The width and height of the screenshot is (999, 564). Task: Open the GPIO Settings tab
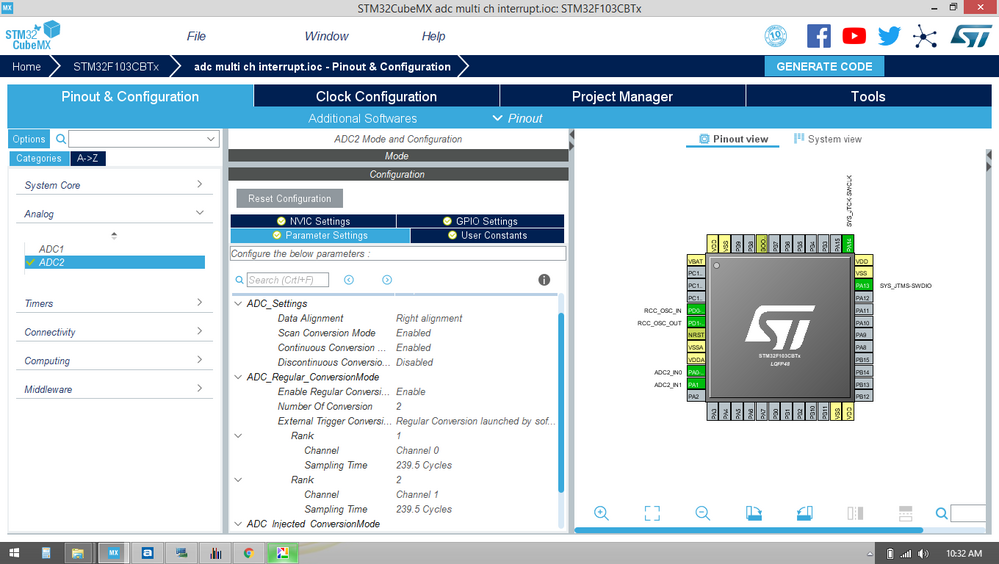pos(480,221)
